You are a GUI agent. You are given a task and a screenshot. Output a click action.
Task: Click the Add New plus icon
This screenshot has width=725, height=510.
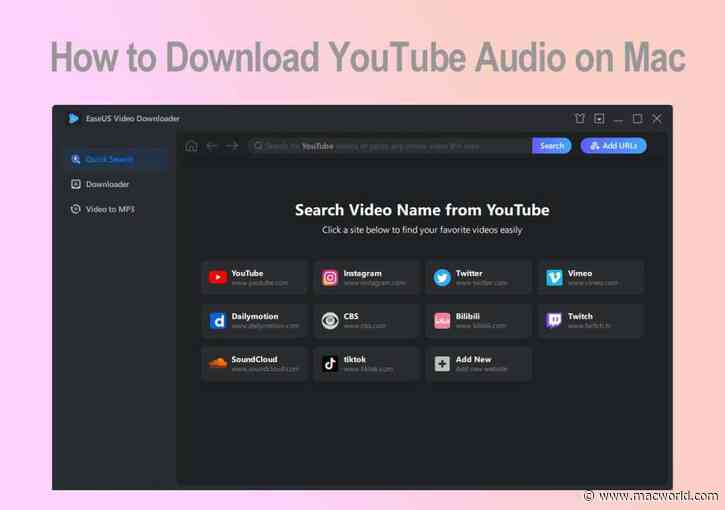point(442,363)
